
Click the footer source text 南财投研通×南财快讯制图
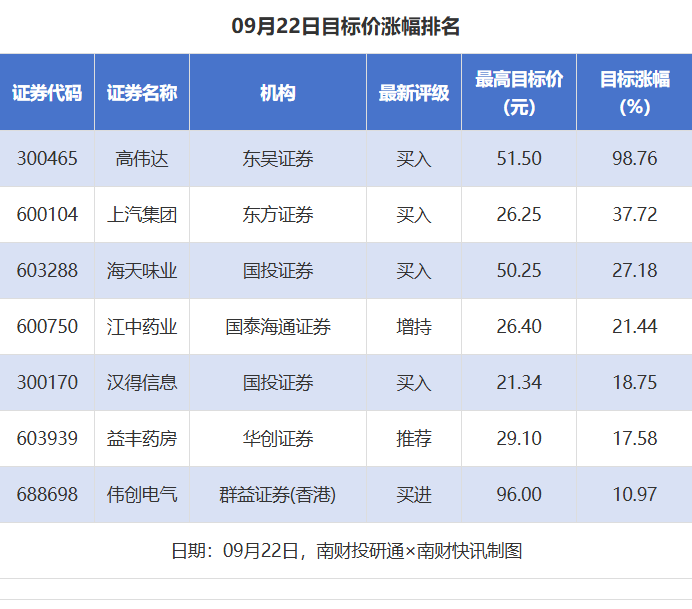pos(419,551)
